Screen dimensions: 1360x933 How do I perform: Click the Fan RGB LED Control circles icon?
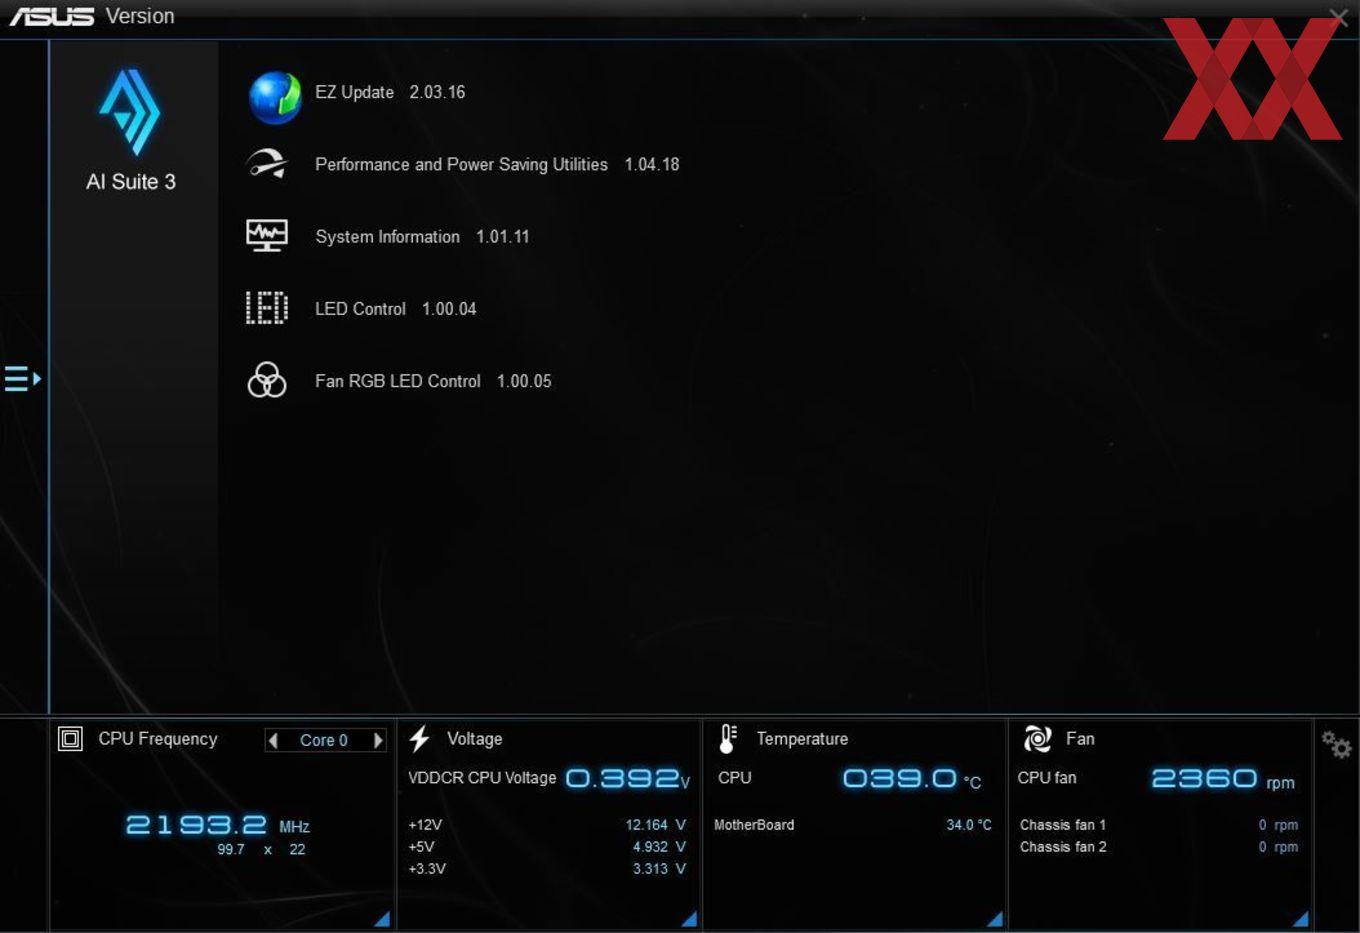(x=267, y=381)
